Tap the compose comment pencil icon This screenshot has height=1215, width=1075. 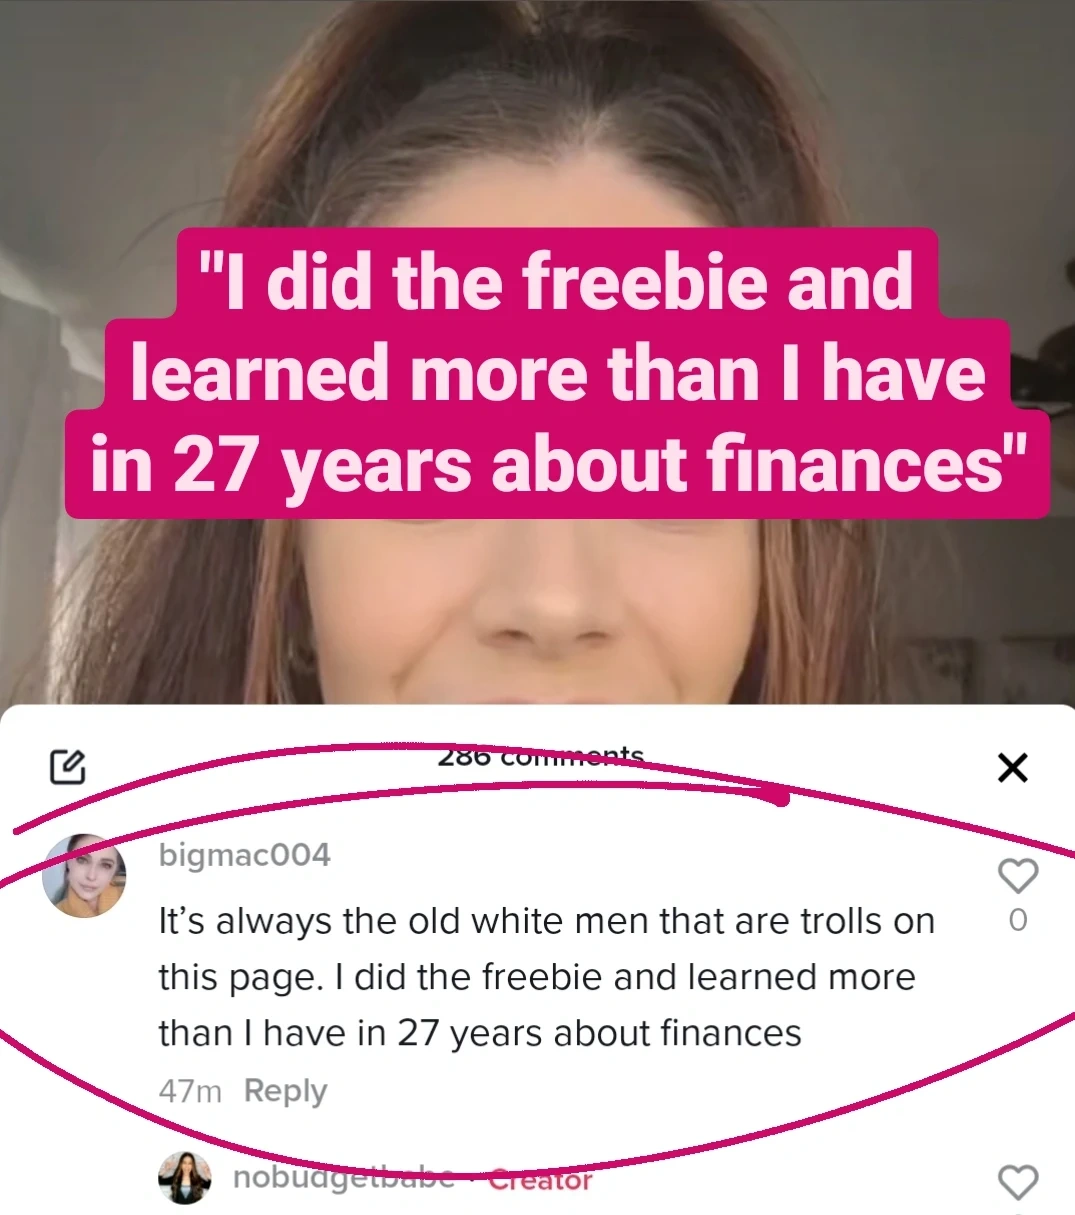click(68, 767)
